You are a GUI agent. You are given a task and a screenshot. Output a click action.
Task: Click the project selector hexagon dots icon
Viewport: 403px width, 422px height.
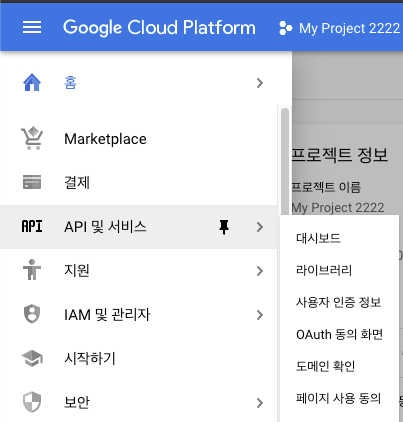click(x=285, y=28)
